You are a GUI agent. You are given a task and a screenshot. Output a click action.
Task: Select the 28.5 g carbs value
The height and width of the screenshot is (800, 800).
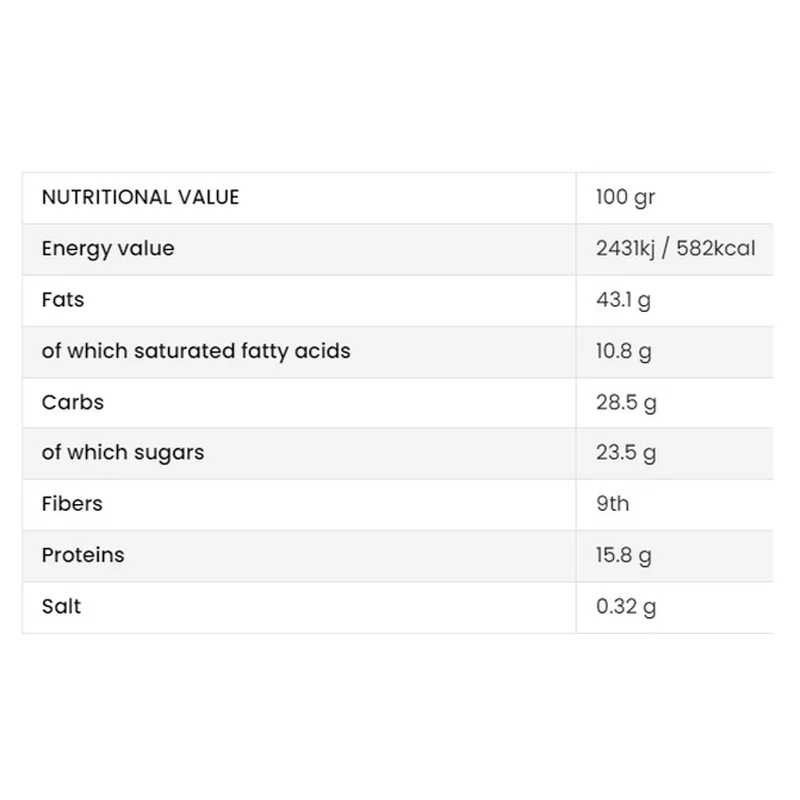click(x=626, y=403)
